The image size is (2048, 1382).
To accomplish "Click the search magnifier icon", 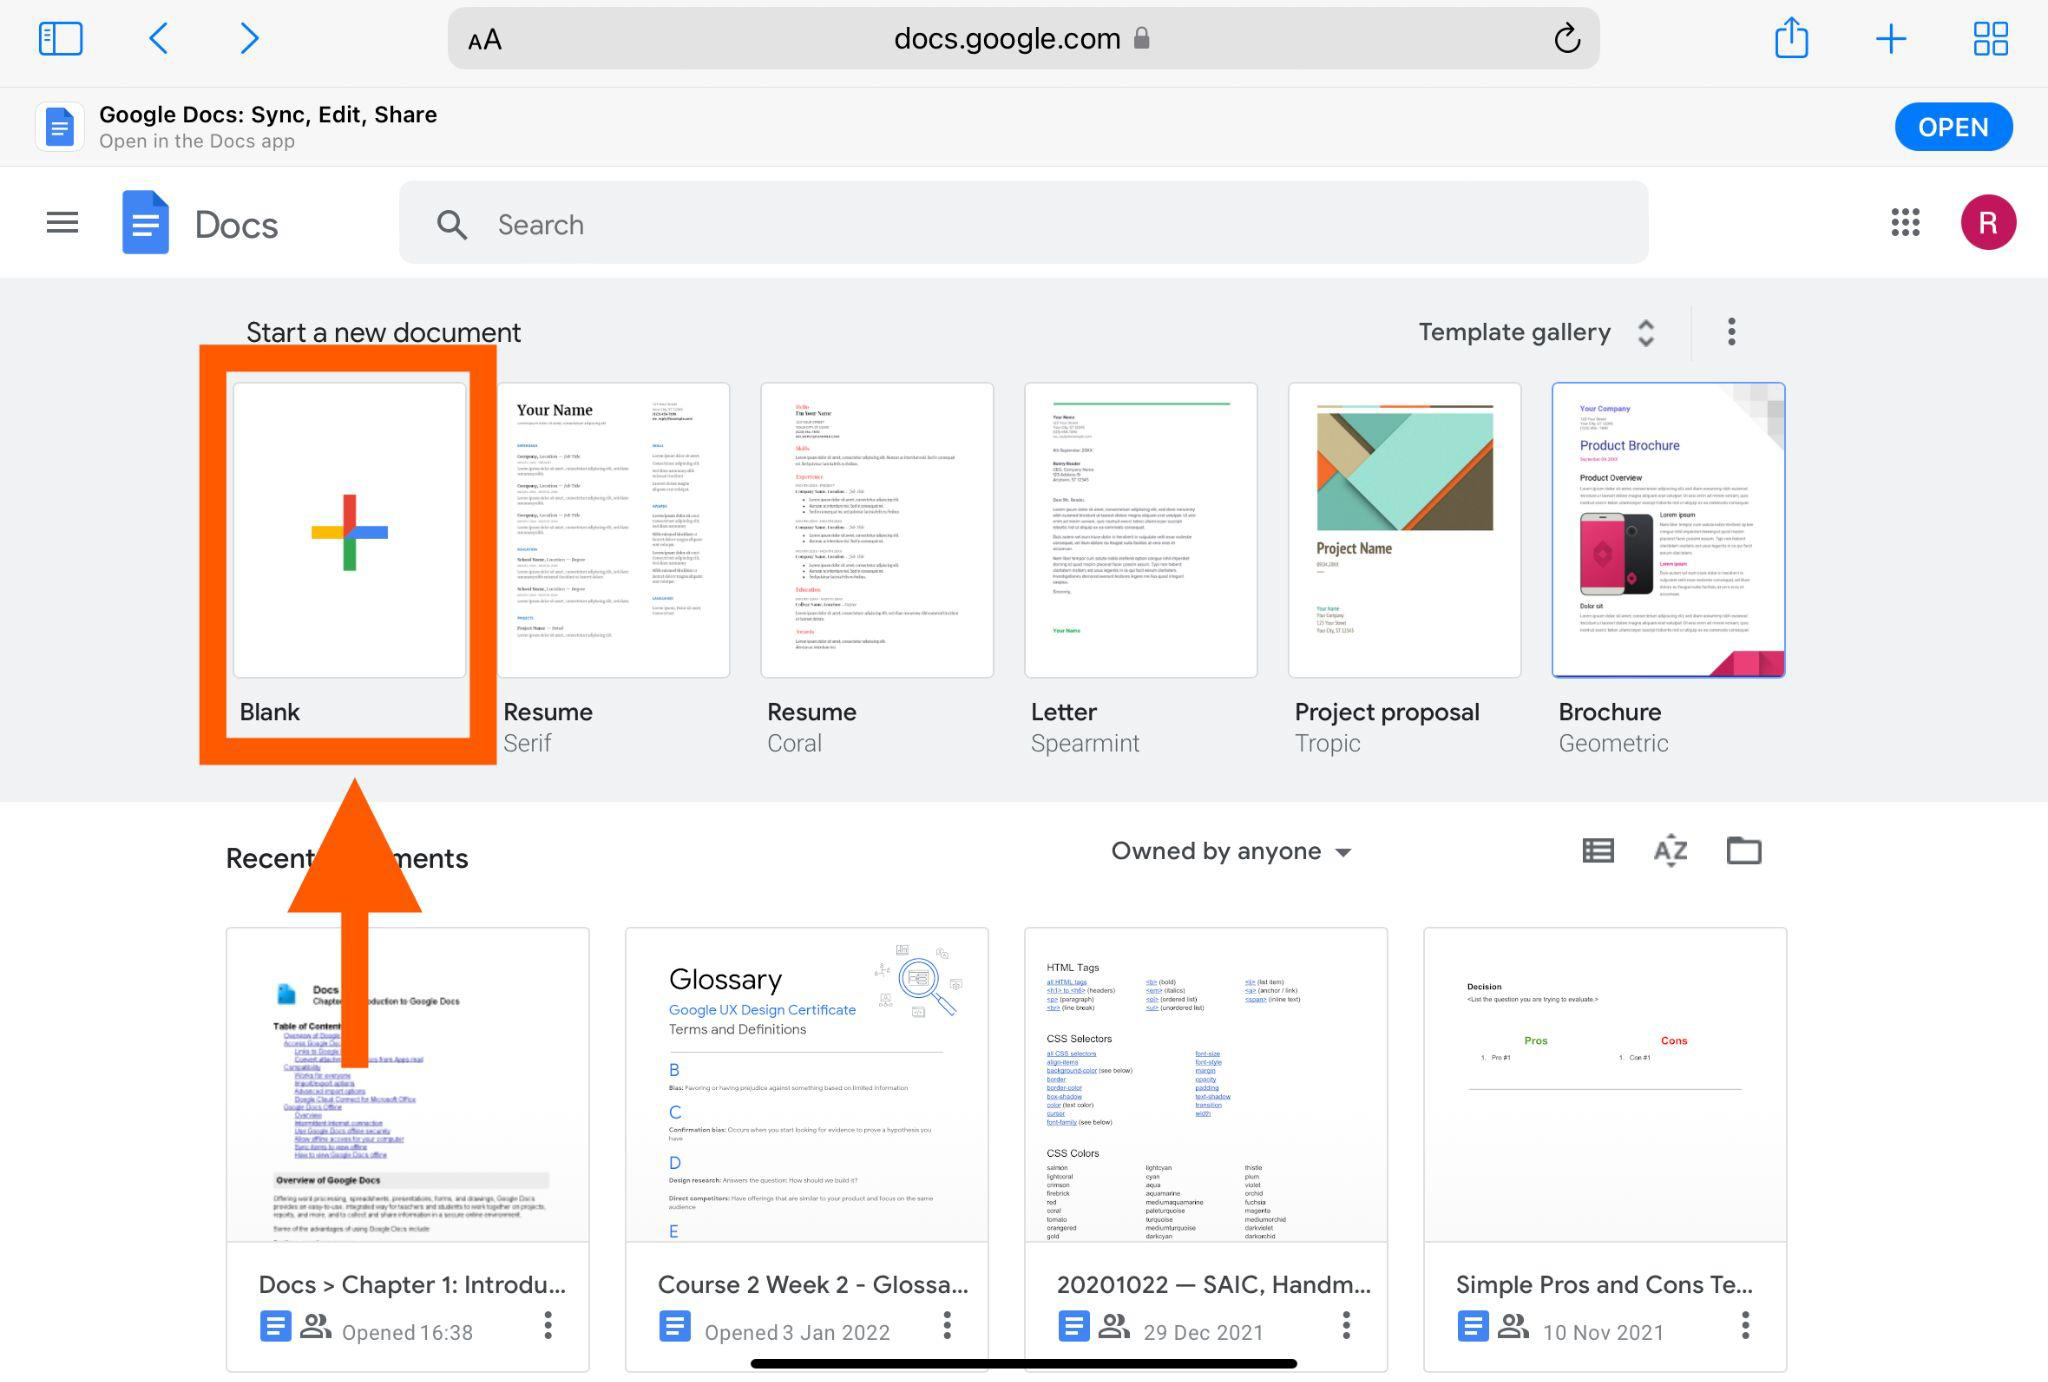I will 452,224.
